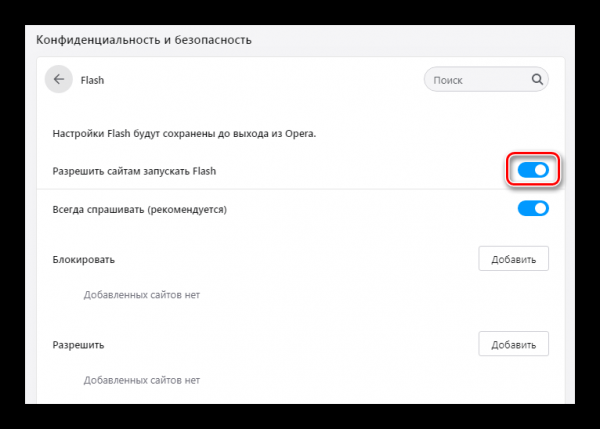Image resolution: width=600 pixels, height=429 pixels.
Task: Click the (рекомендуется) text
Action: coord(188,210)
